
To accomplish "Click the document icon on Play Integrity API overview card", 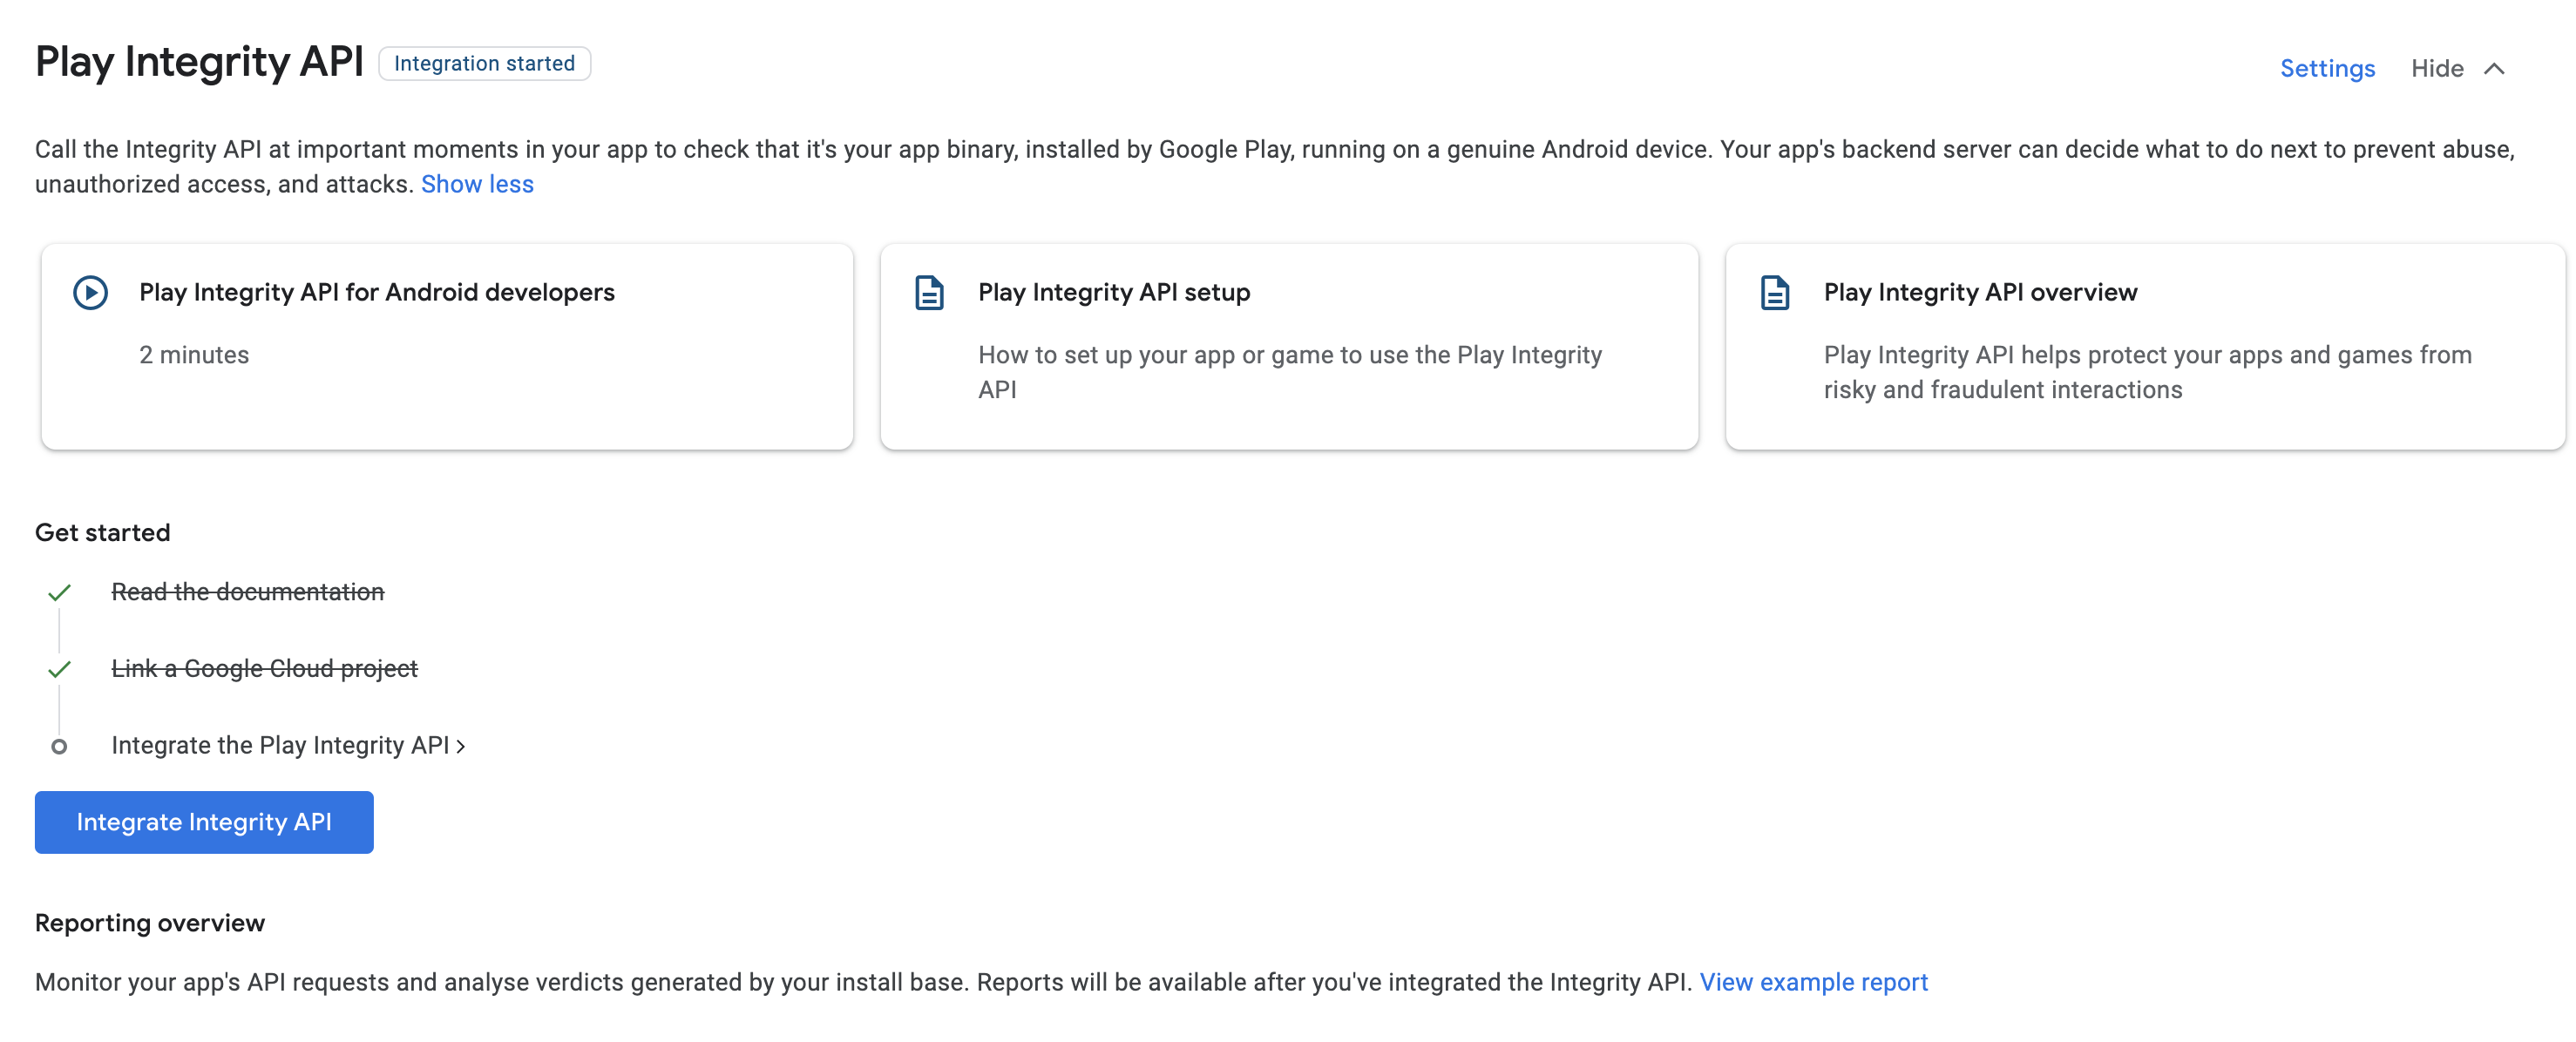I will click(x=1773, y=292).
